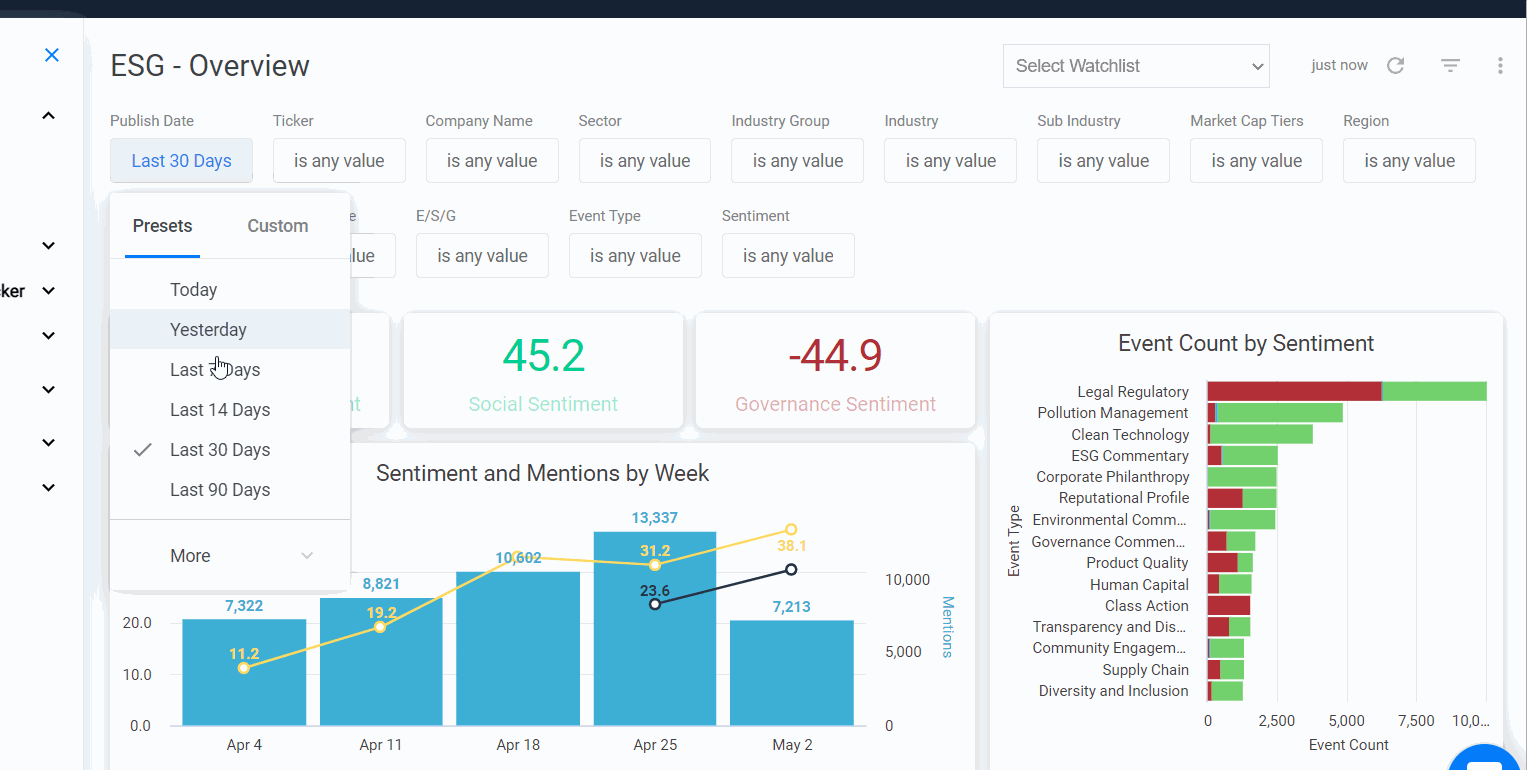Choose the Today preset

[x=193, y=290]
